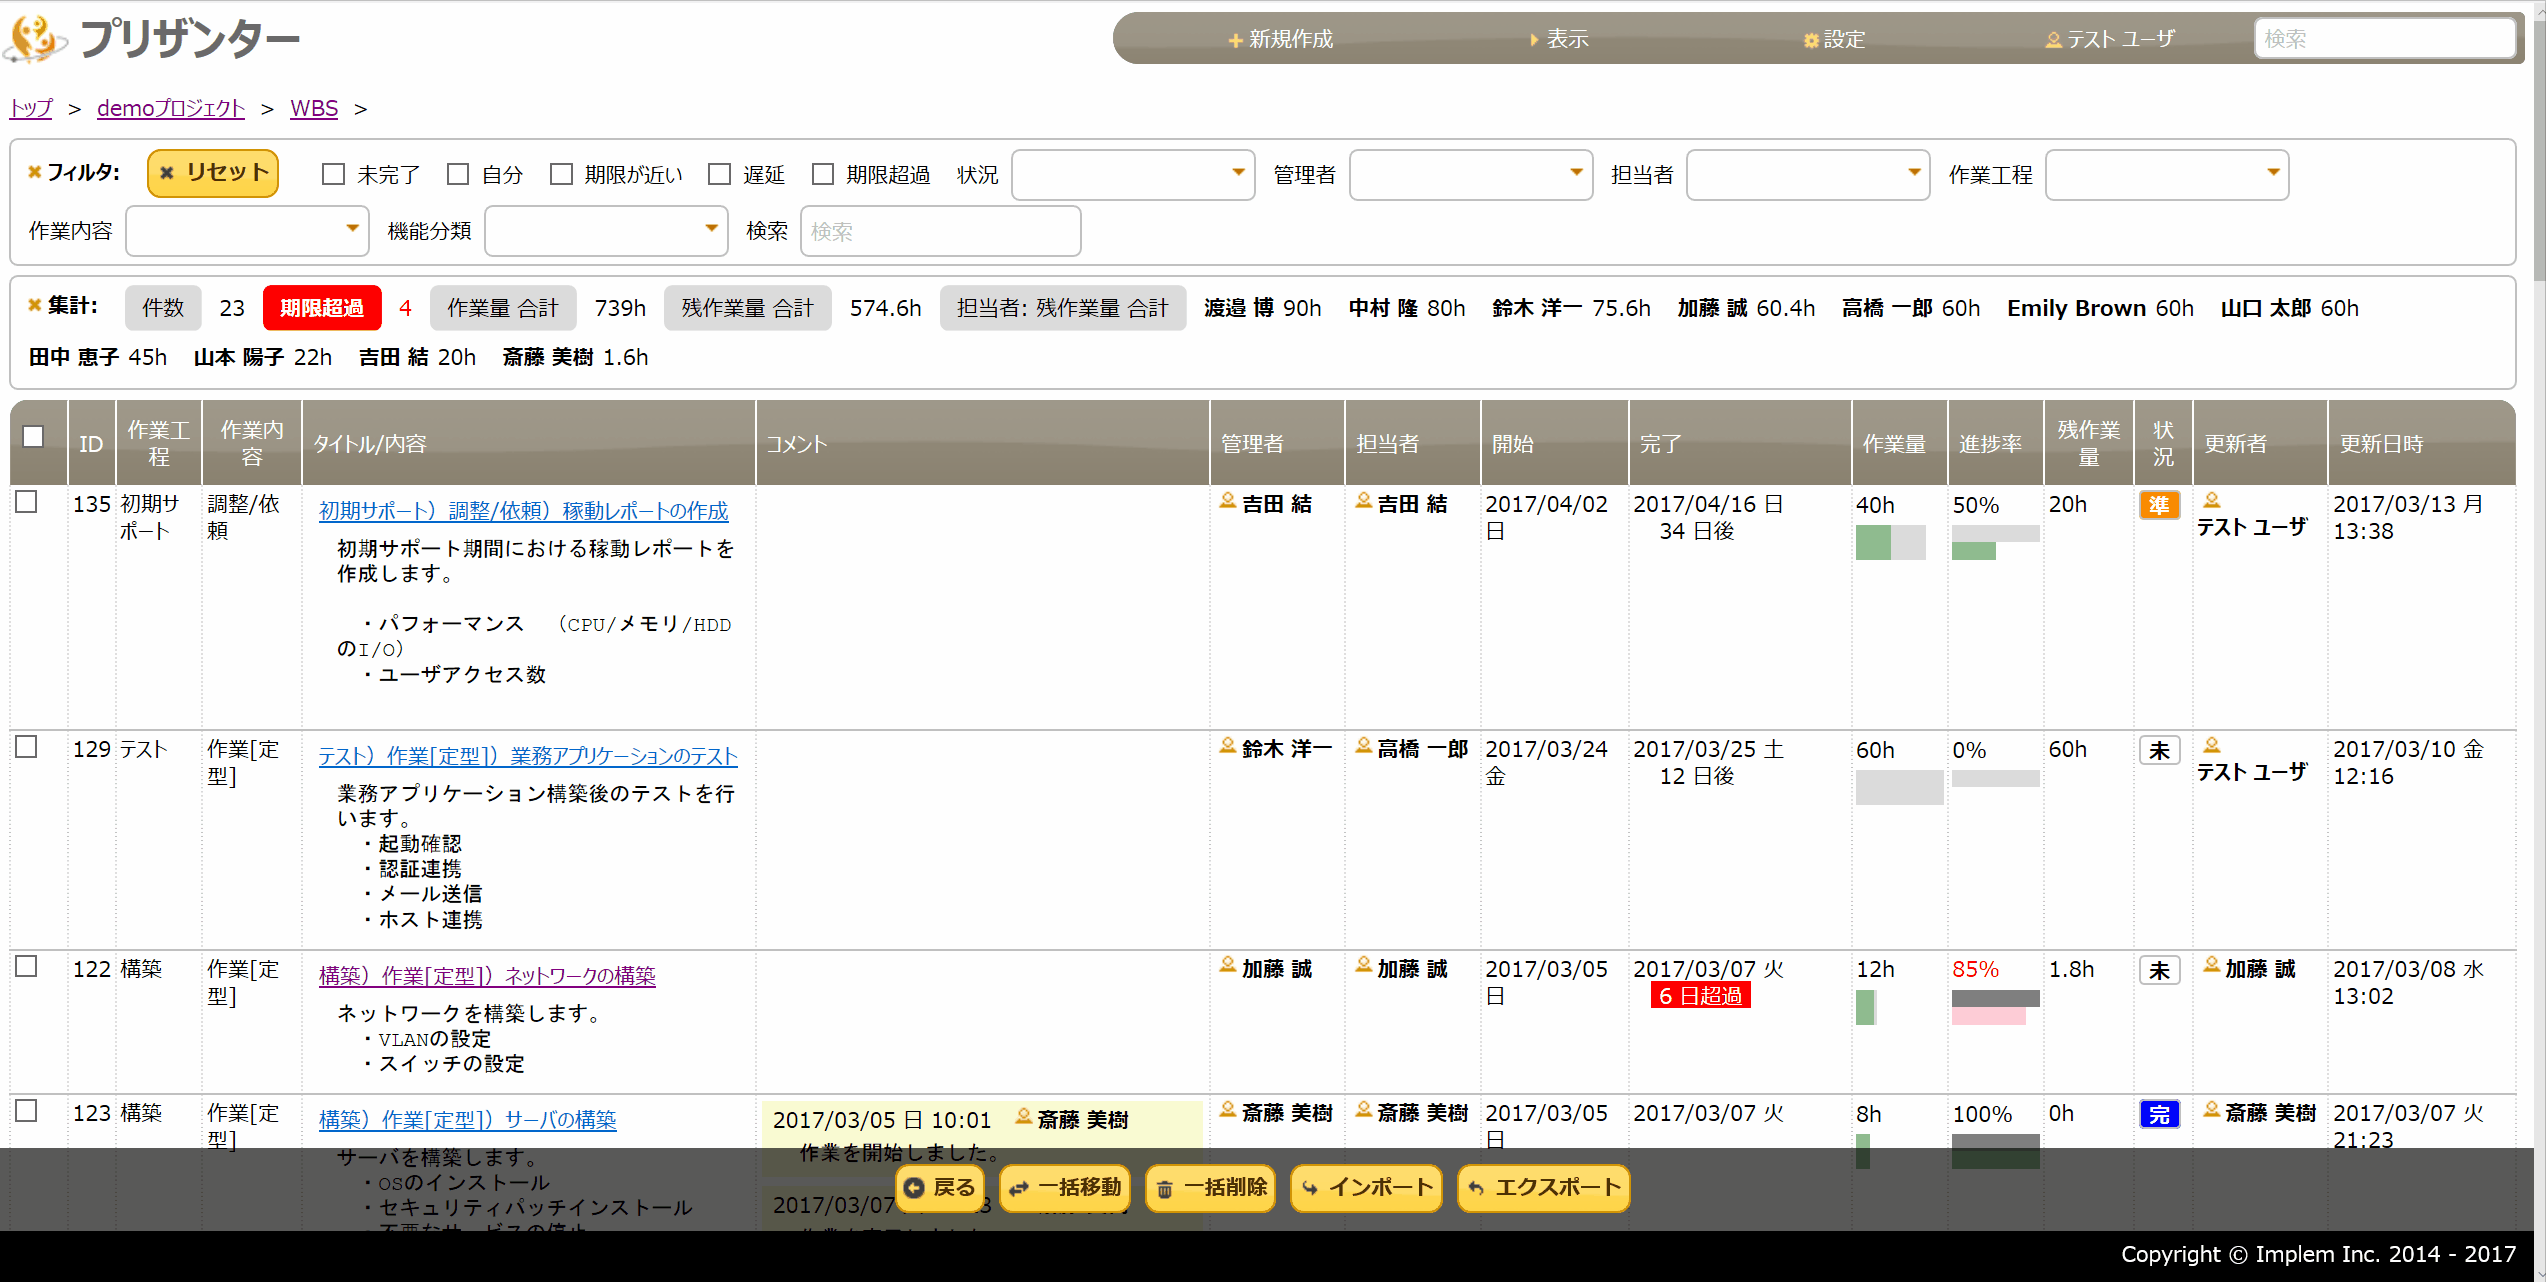
Task: Open the テスト ユーザ account menu
Action: pos(2110,39)
